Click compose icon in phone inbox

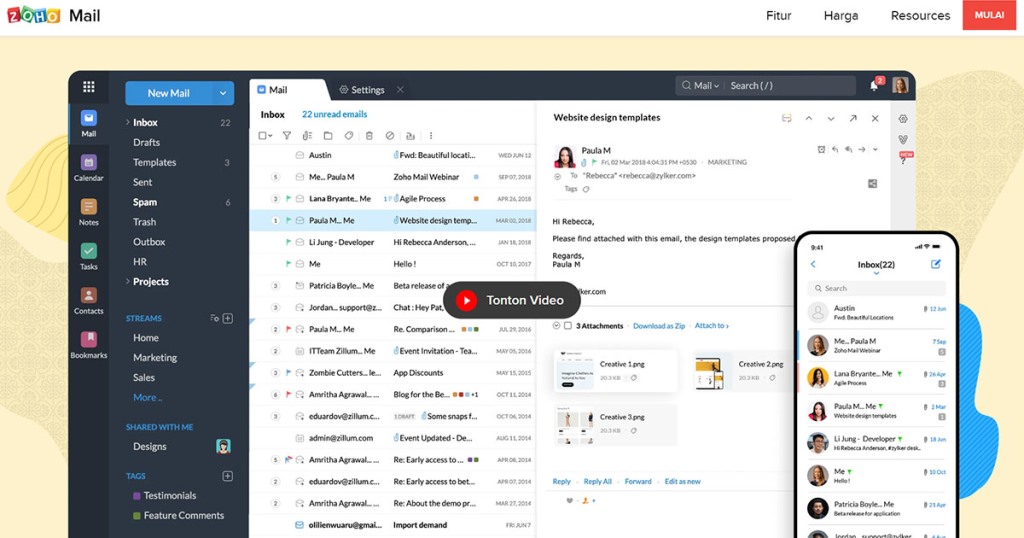(x=935, y=264)
